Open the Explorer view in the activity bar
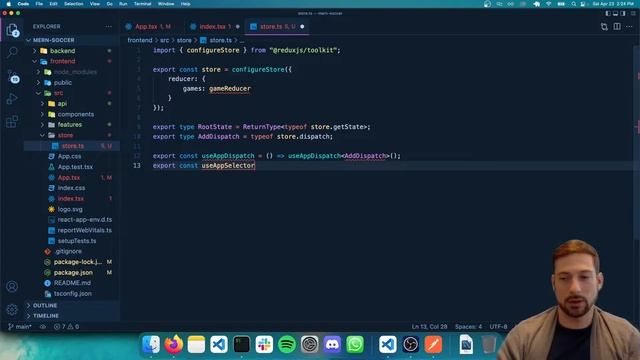The image size is (640, 360). pos(12,30)
